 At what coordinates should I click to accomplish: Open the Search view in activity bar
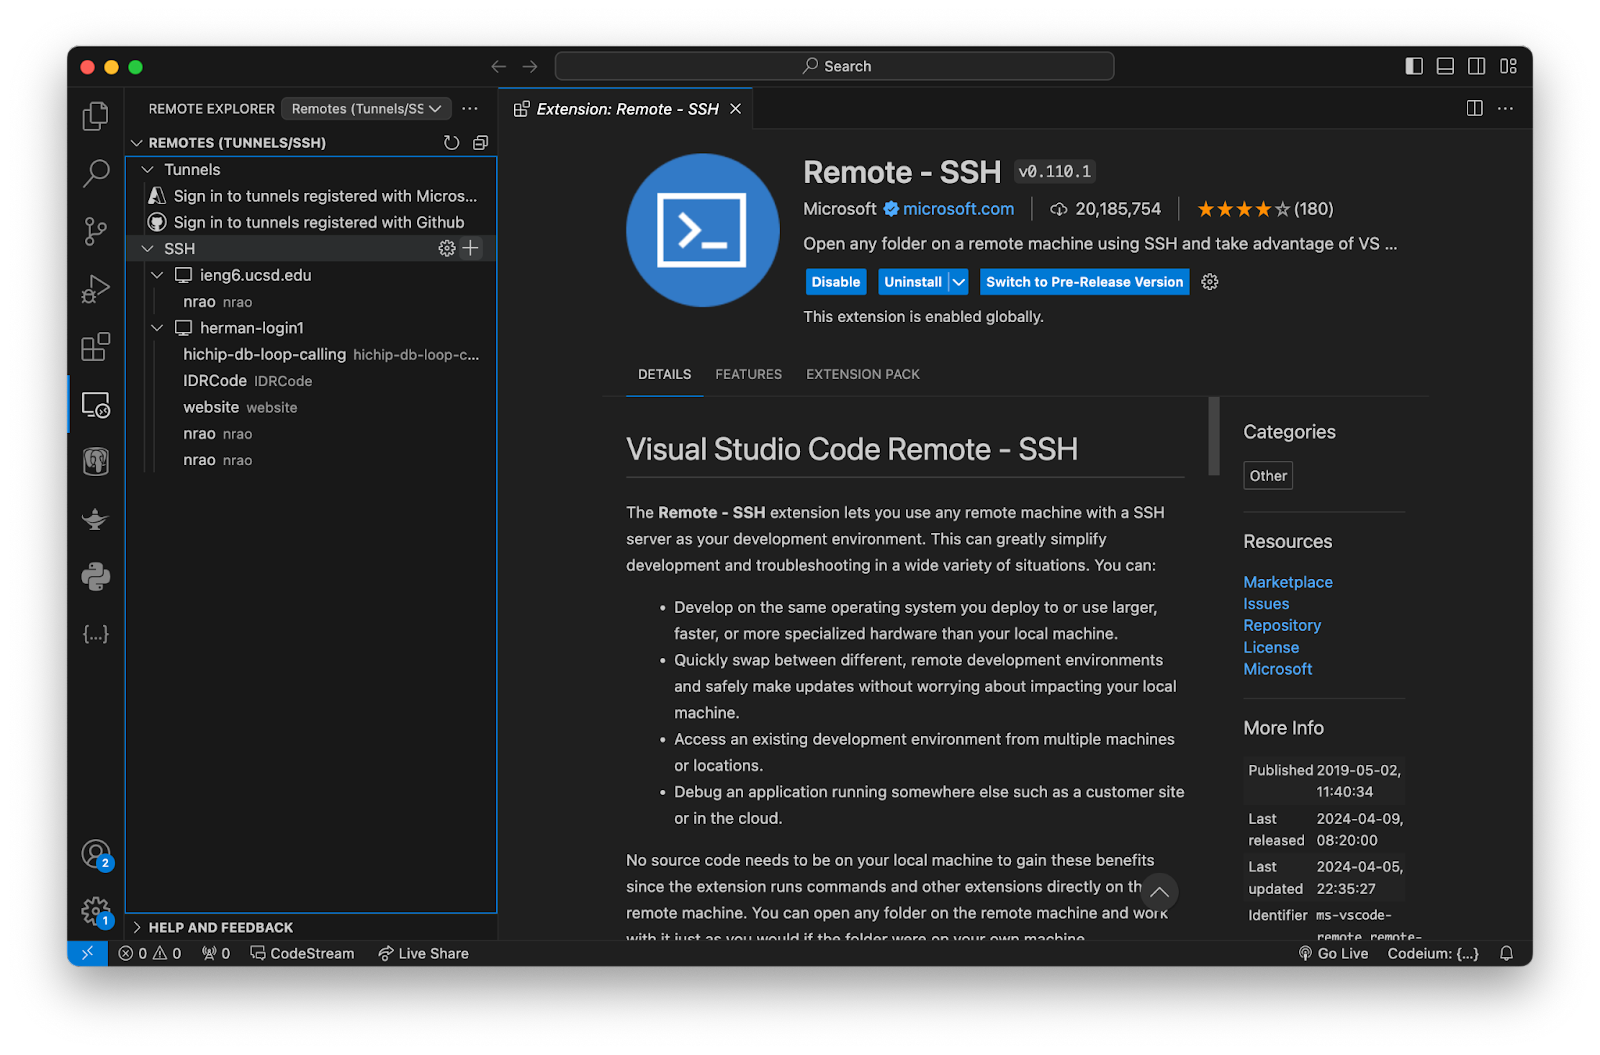(95, 174)
